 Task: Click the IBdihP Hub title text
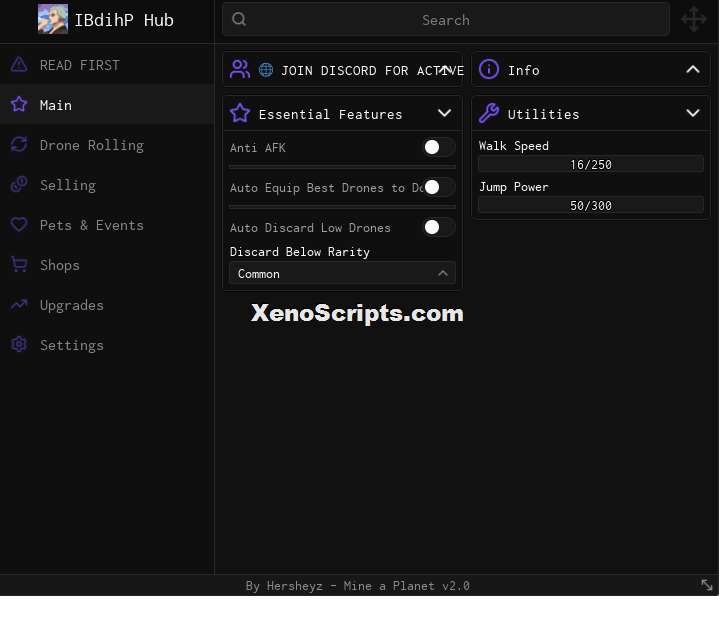pyautogui.click(x=124, y=20)
